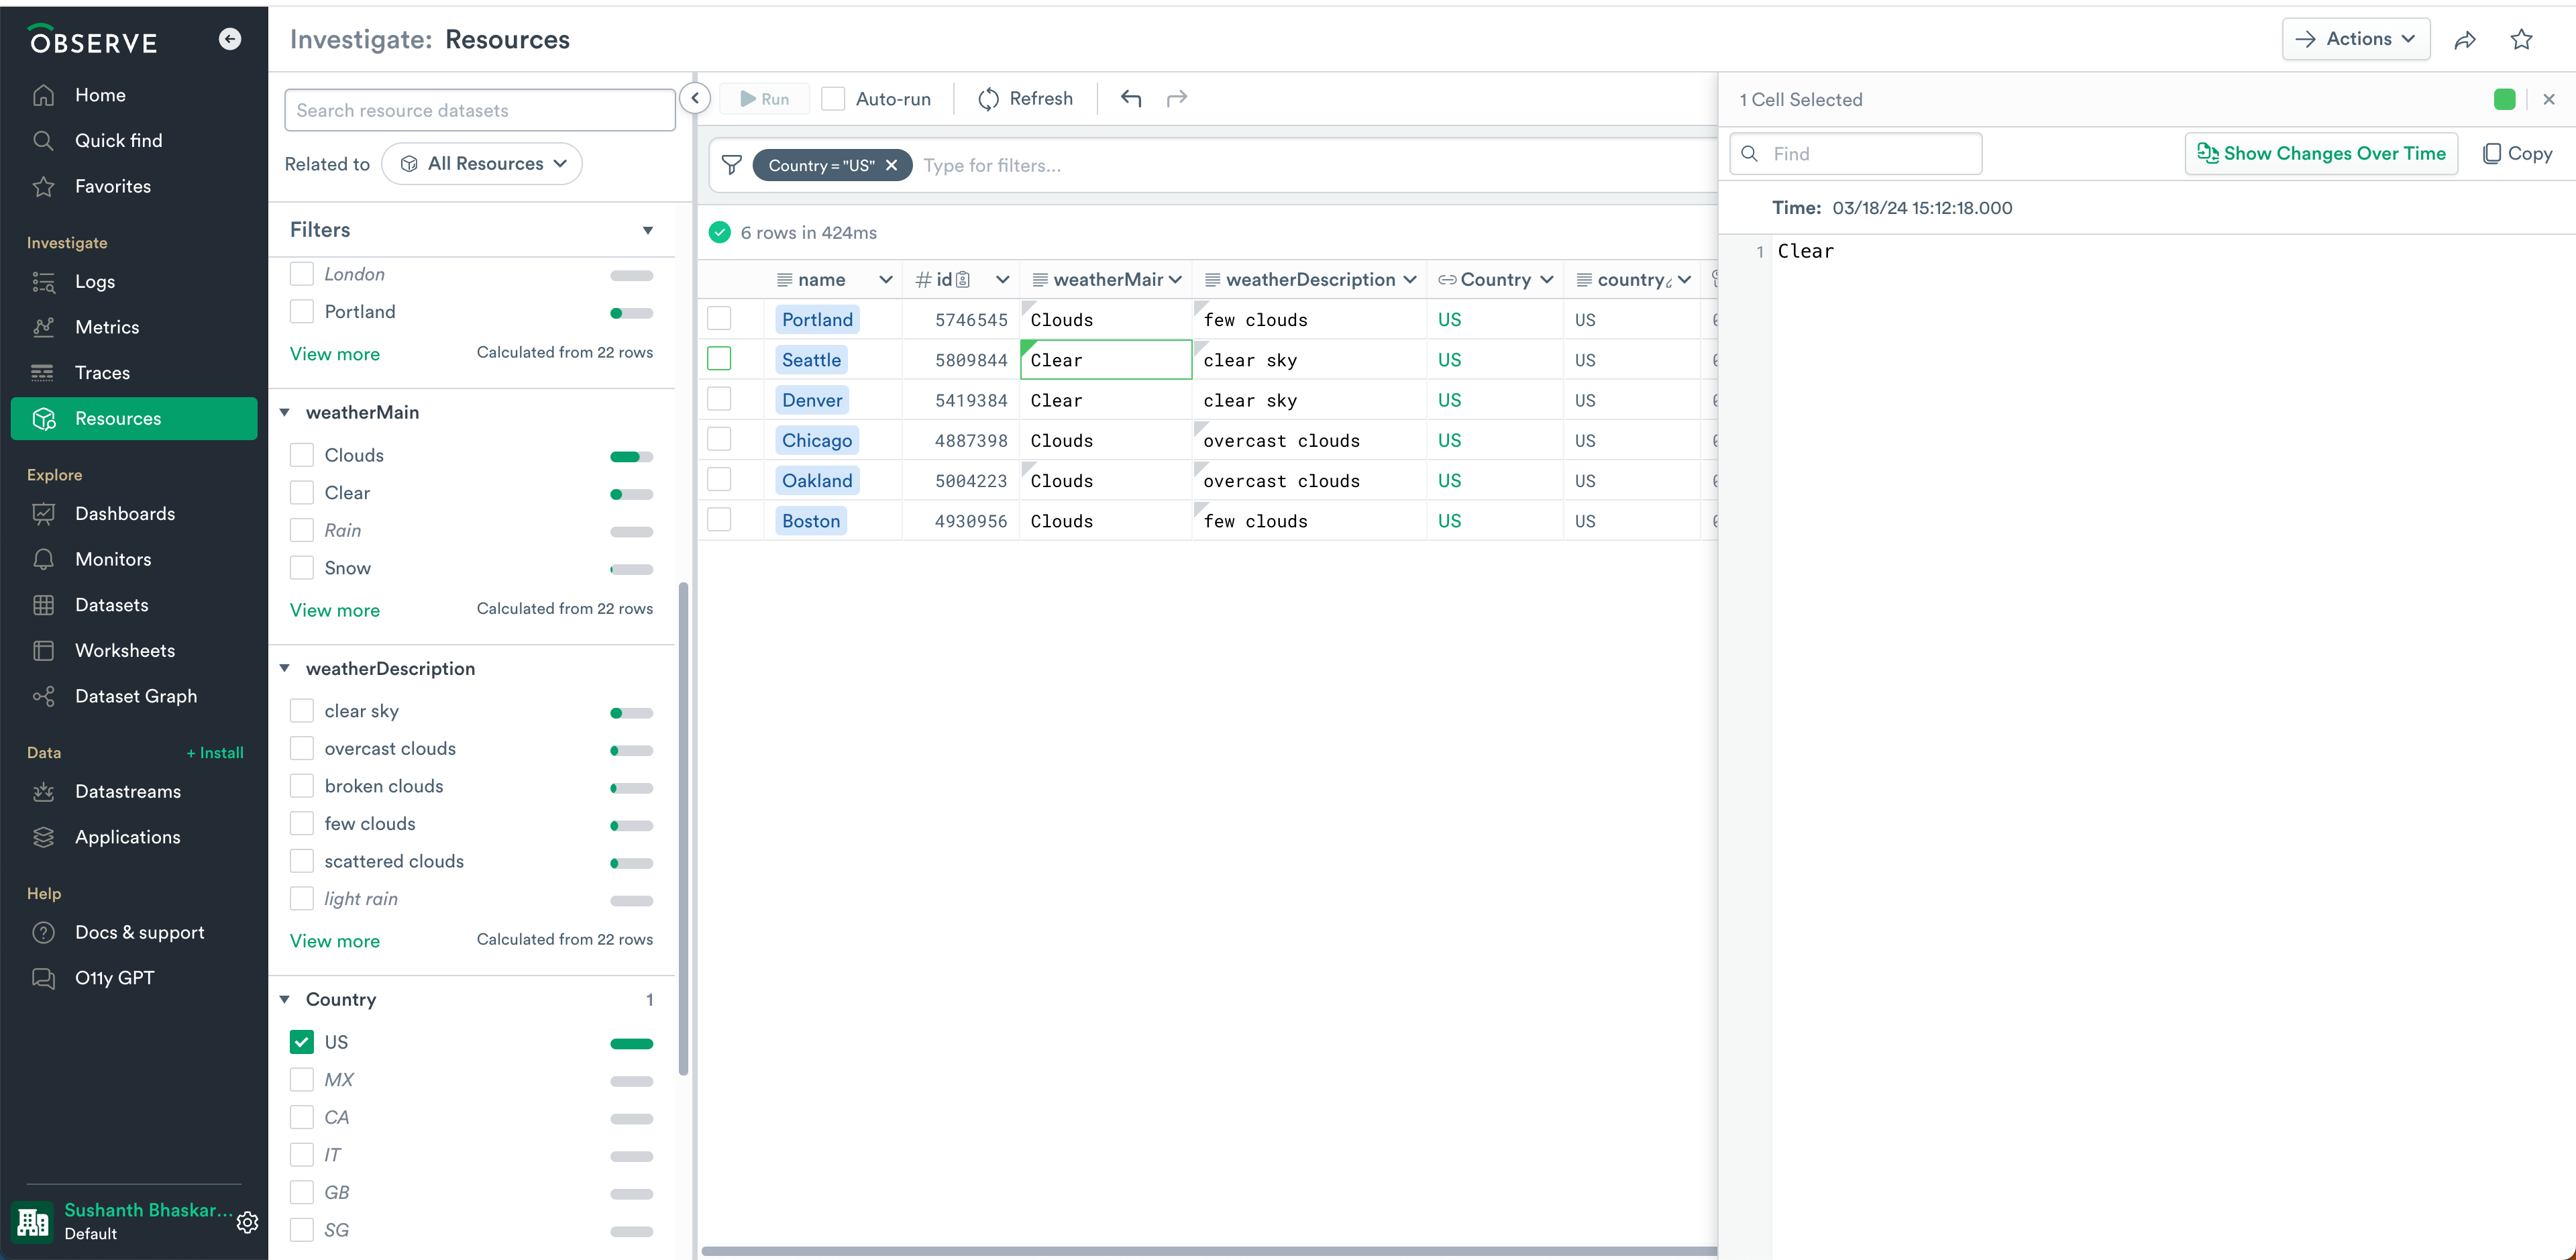The width and height of the screenshot is (2576, 1260).
Task: Open the Actions dropdown menu
Action: (2356, 39)
